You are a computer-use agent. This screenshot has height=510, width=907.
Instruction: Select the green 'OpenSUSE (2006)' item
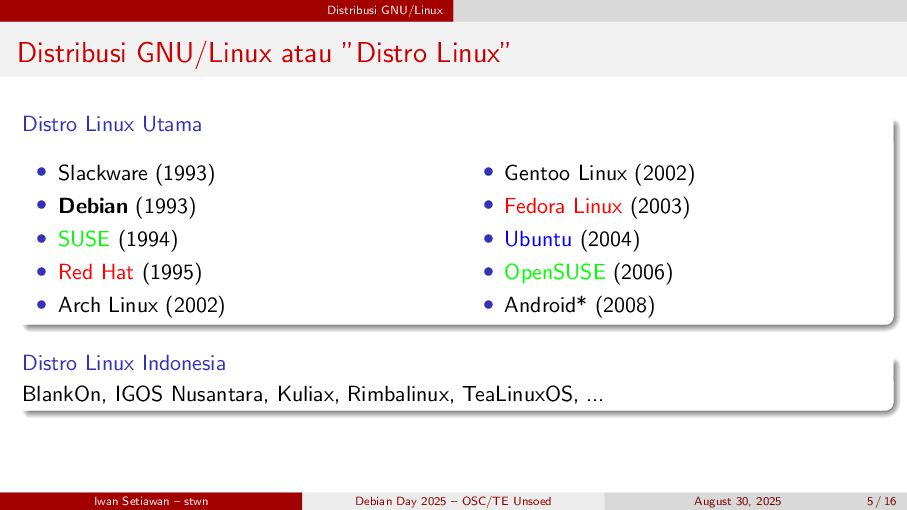[589, 272]
